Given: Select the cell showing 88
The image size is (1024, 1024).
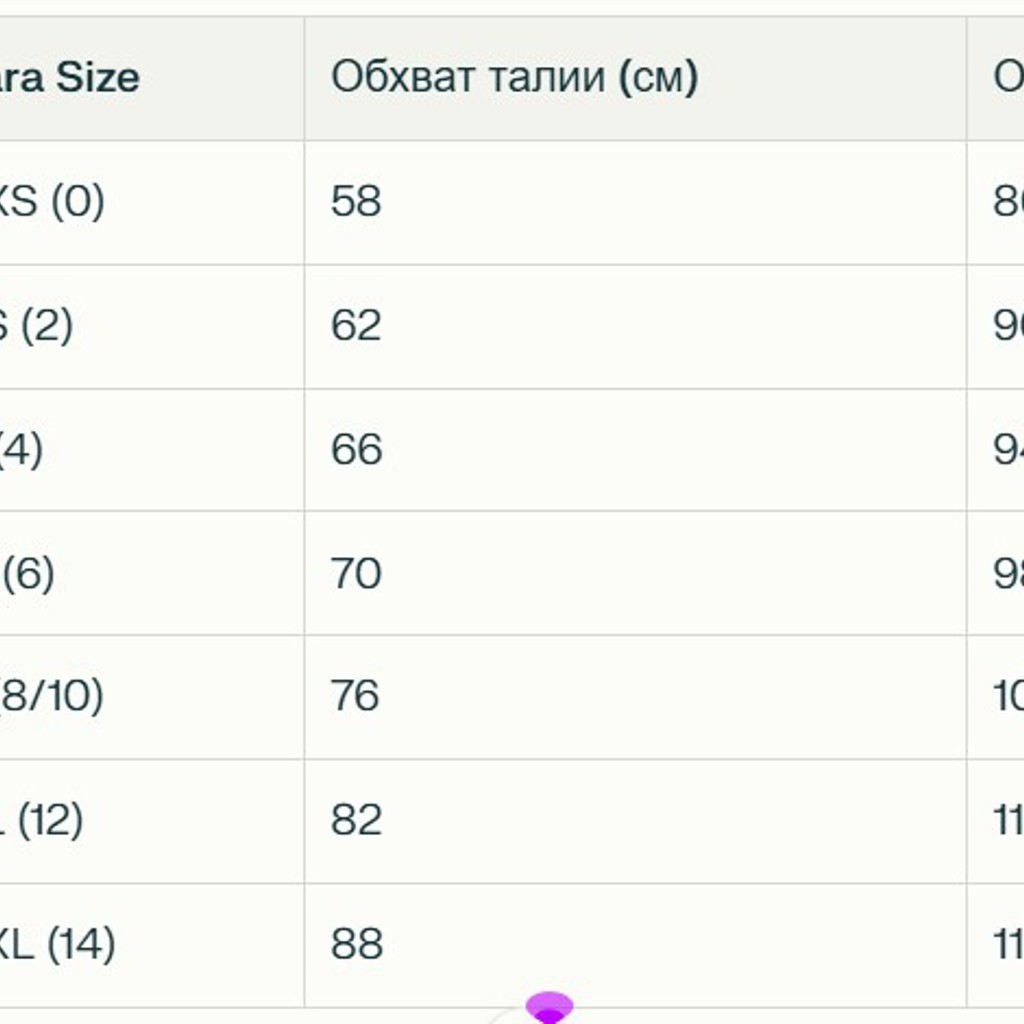Looking at the screenshot, I should (635, 945).
